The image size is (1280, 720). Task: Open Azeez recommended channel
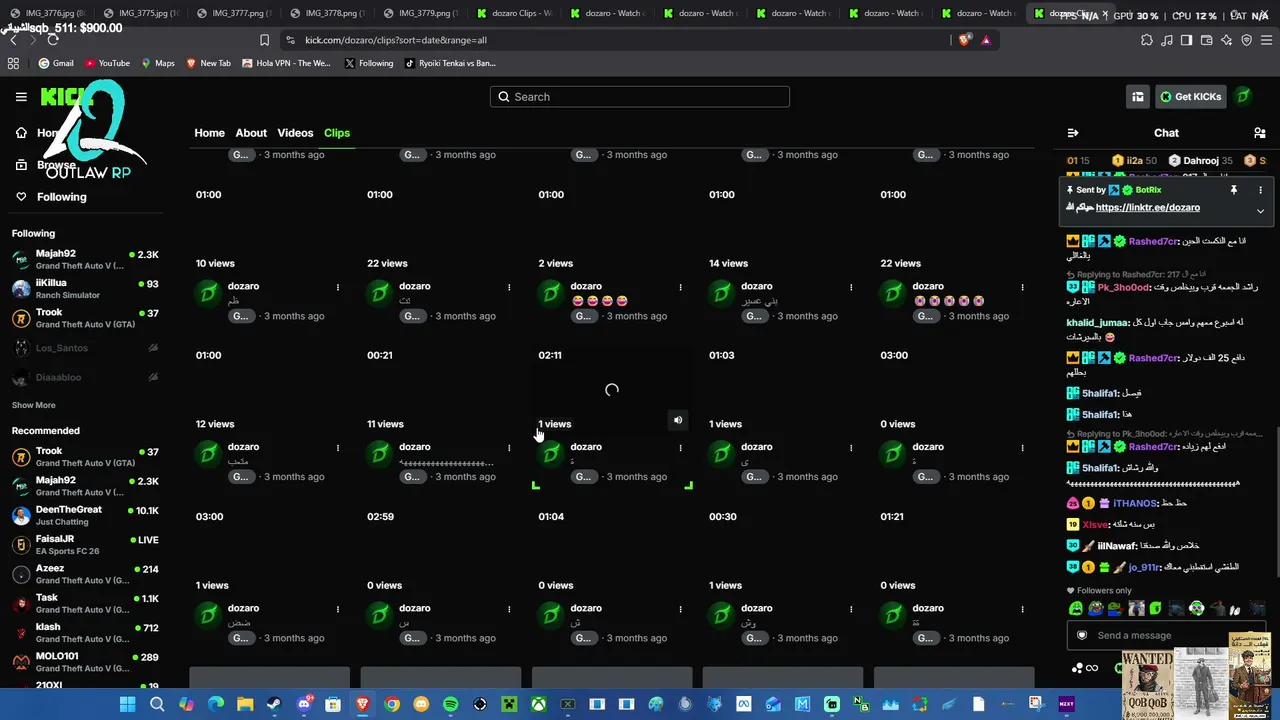coord(85,575)
